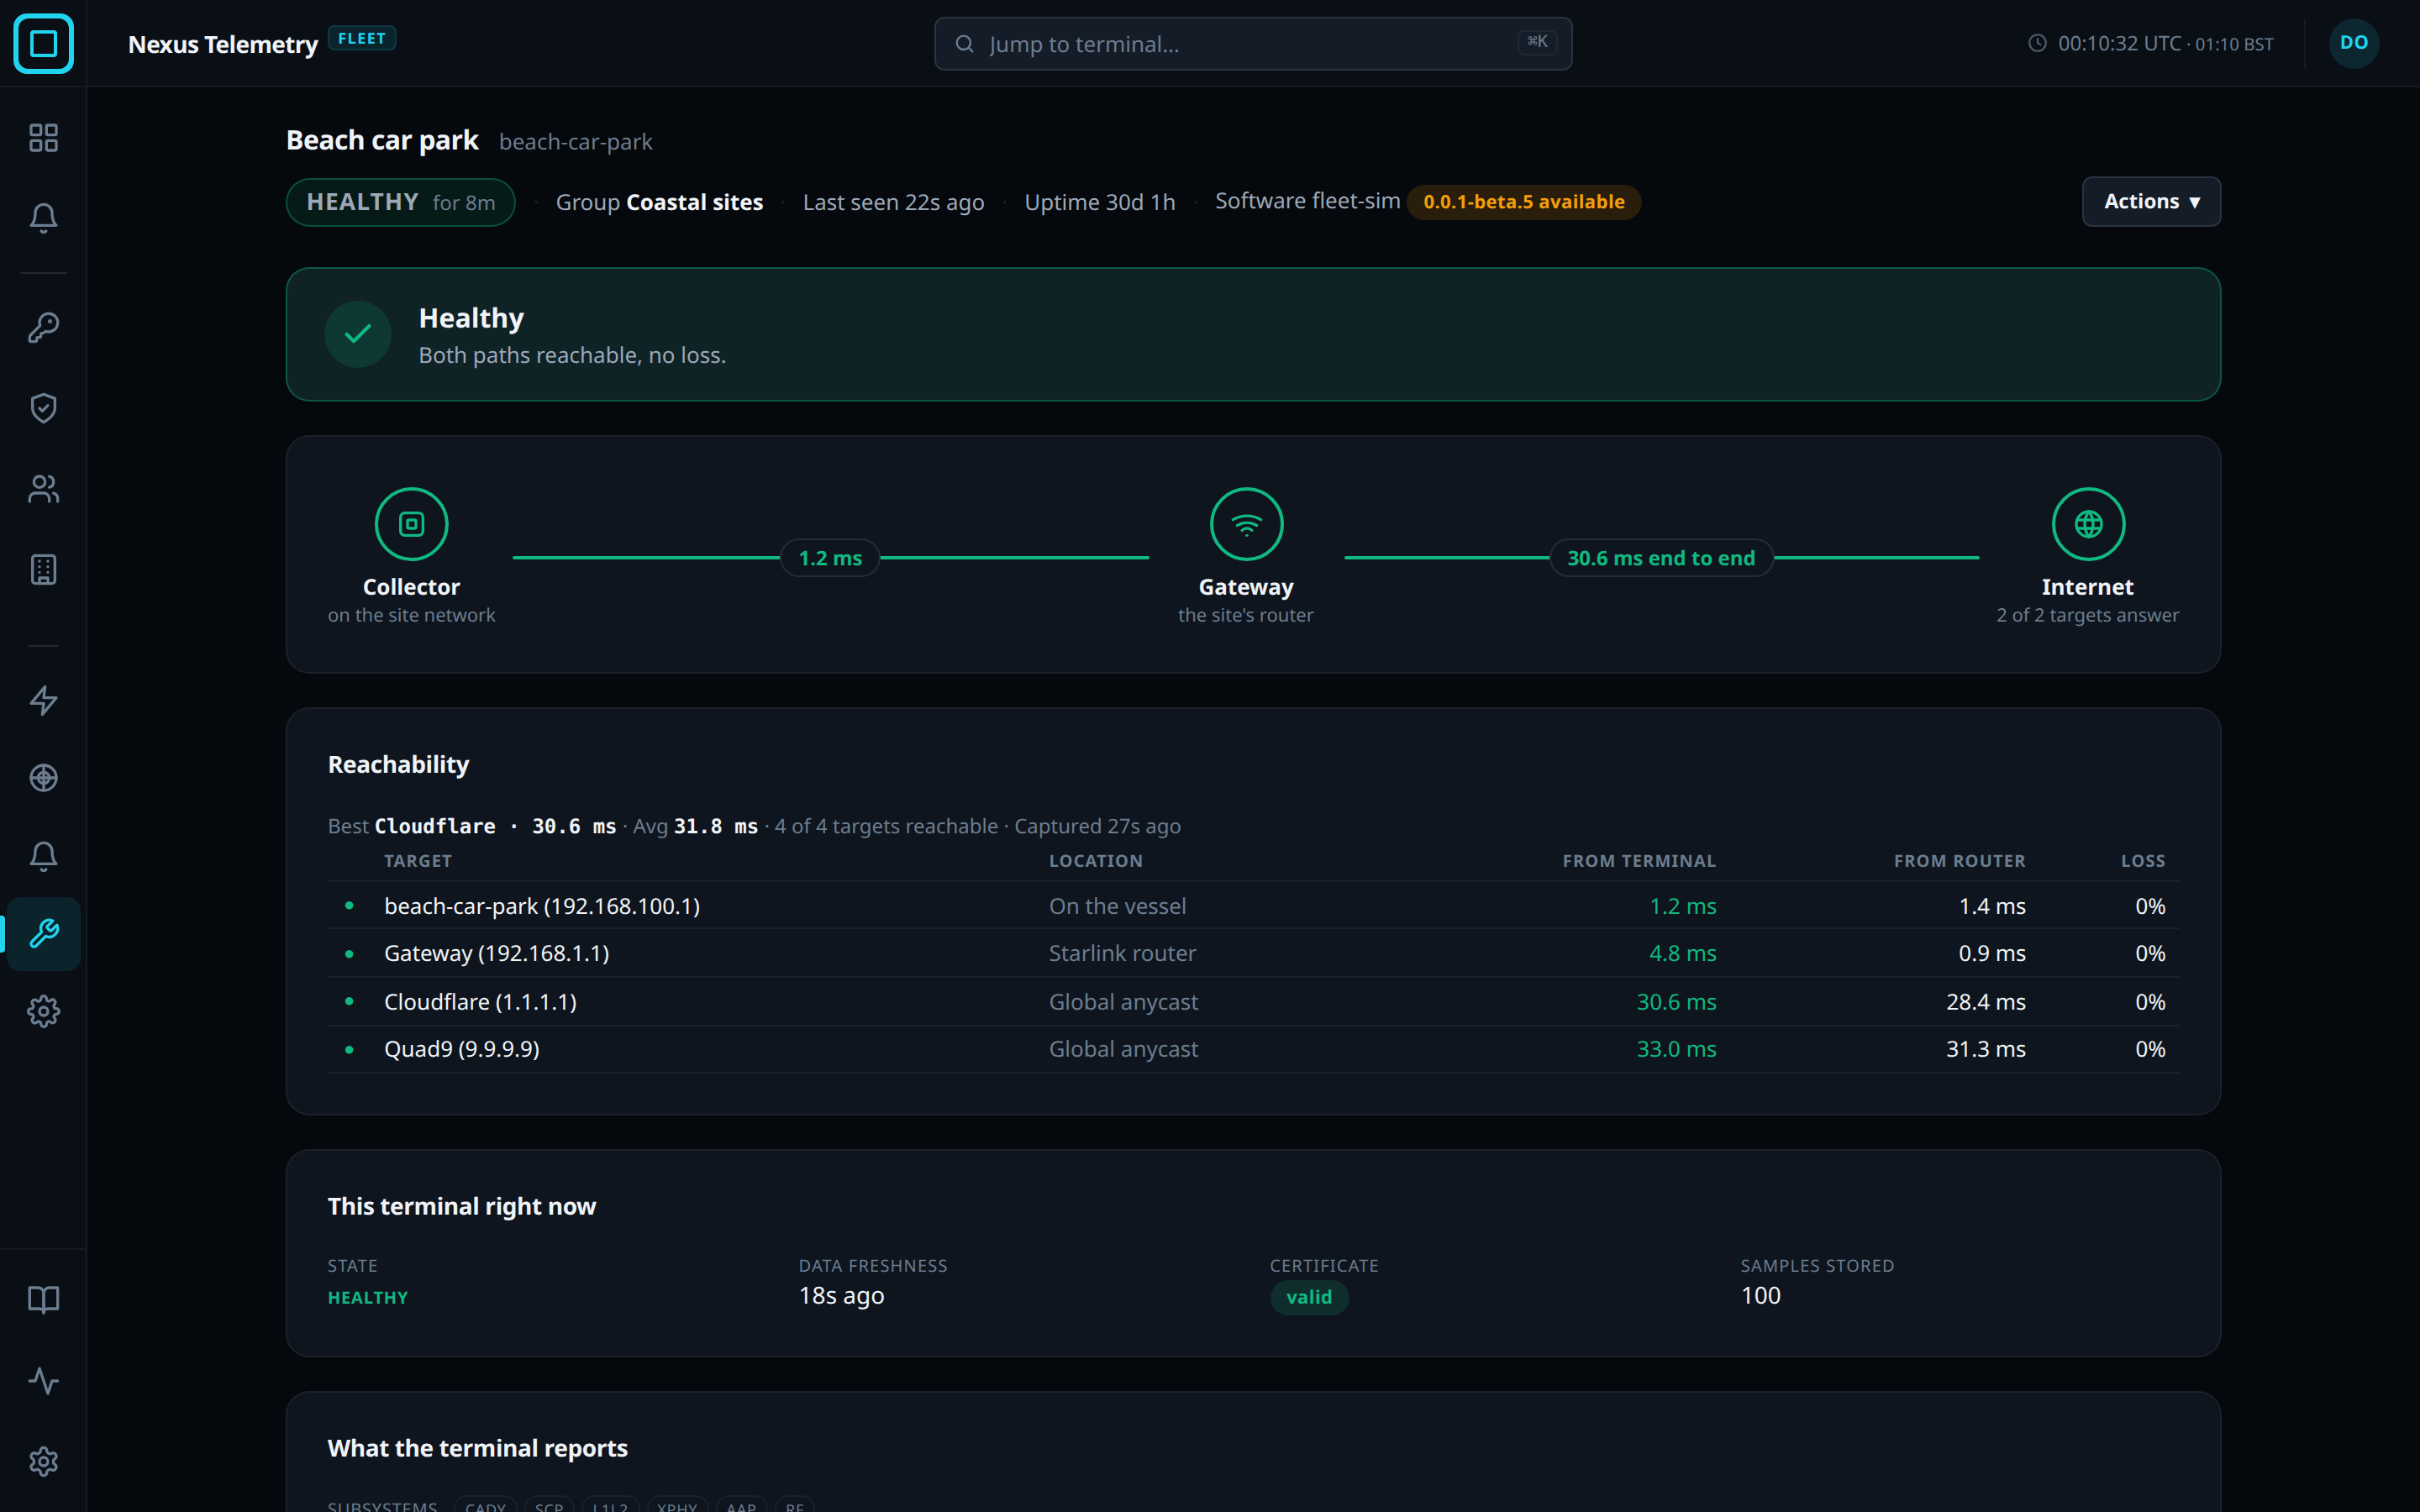Screen dimensions: 2420x1512
Task: Open the gear icon just below the wrench
Action: [x=43, y=1012]
